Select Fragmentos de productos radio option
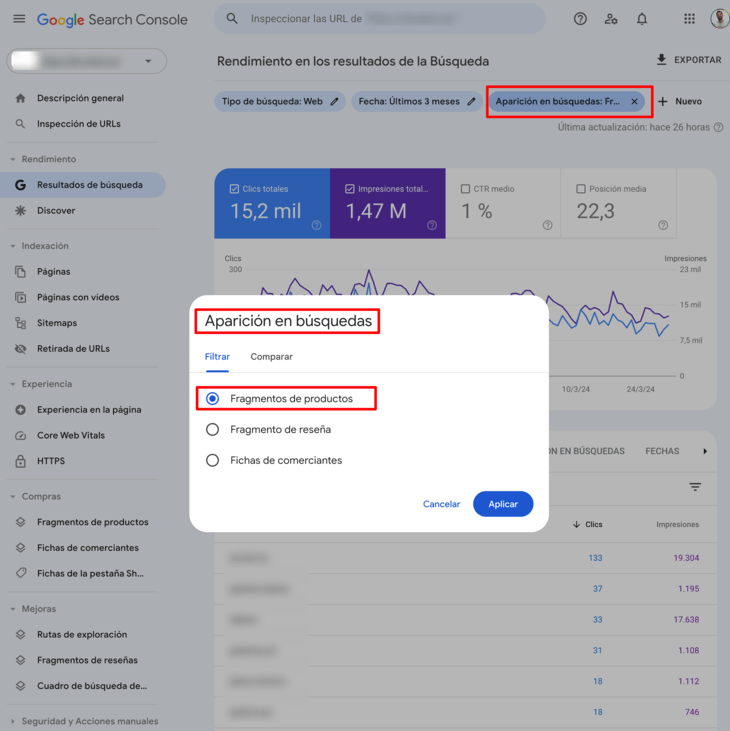Viewport: 730px width, 731px height. (x=213, y=399)
